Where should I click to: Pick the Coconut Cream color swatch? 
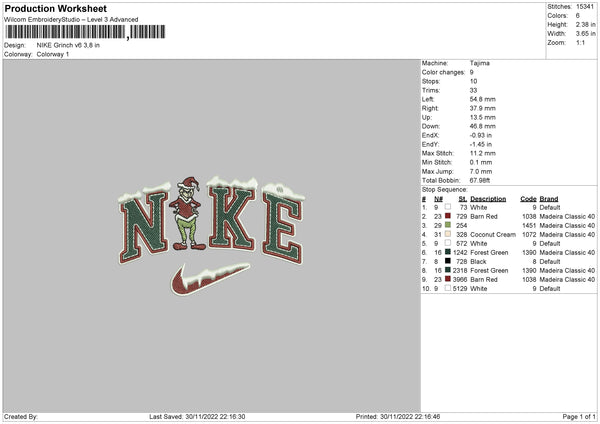click(x=448, y=234)
